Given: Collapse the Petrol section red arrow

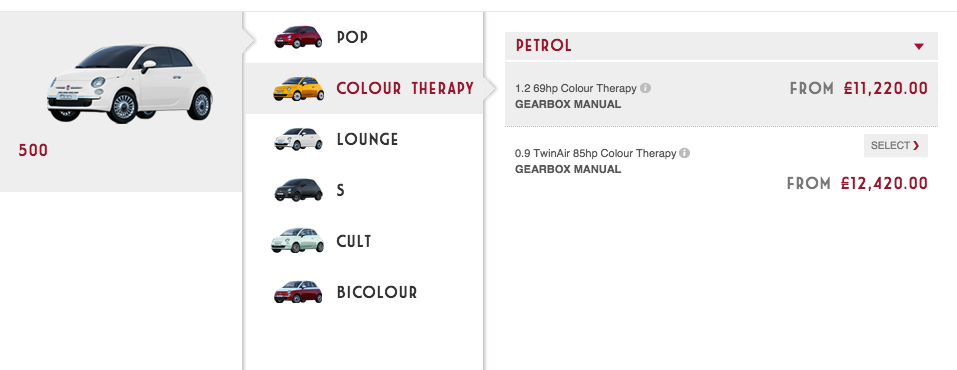Looking at the screenshot, I should pyautogui.click(x=919, y=46).
